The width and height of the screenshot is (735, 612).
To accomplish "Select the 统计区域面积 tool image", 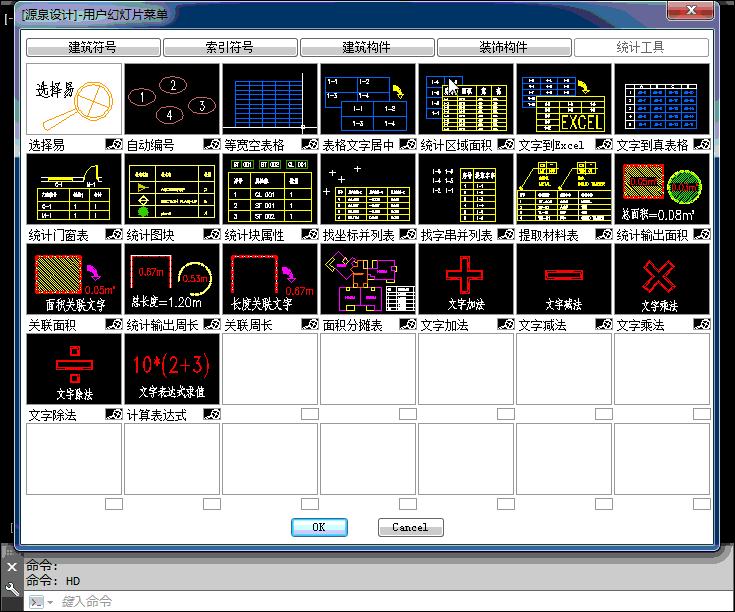I will point(466,99).
